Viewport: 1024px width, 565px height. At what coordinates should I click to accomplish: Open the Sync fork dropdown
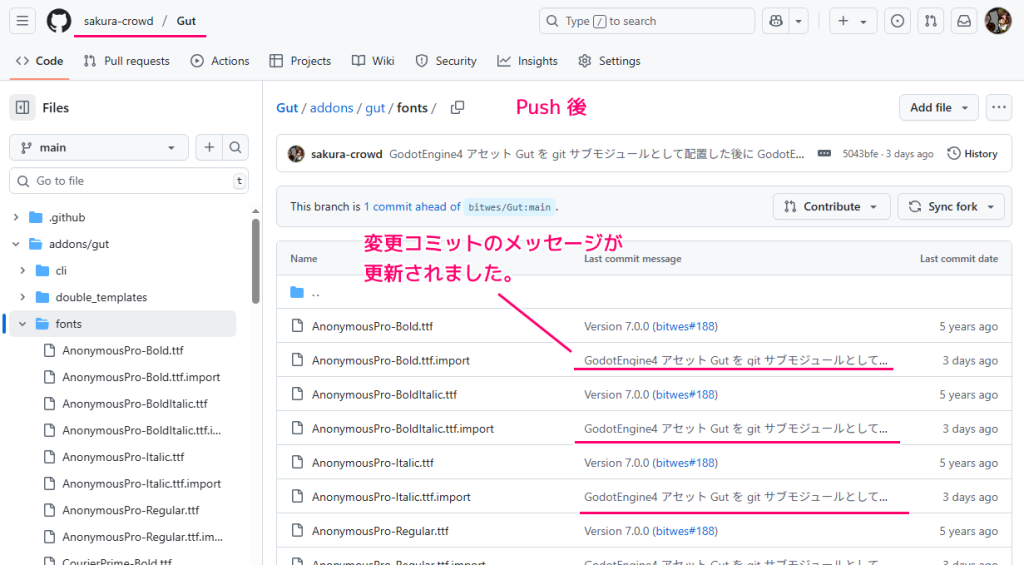click(x=951, y=206)
